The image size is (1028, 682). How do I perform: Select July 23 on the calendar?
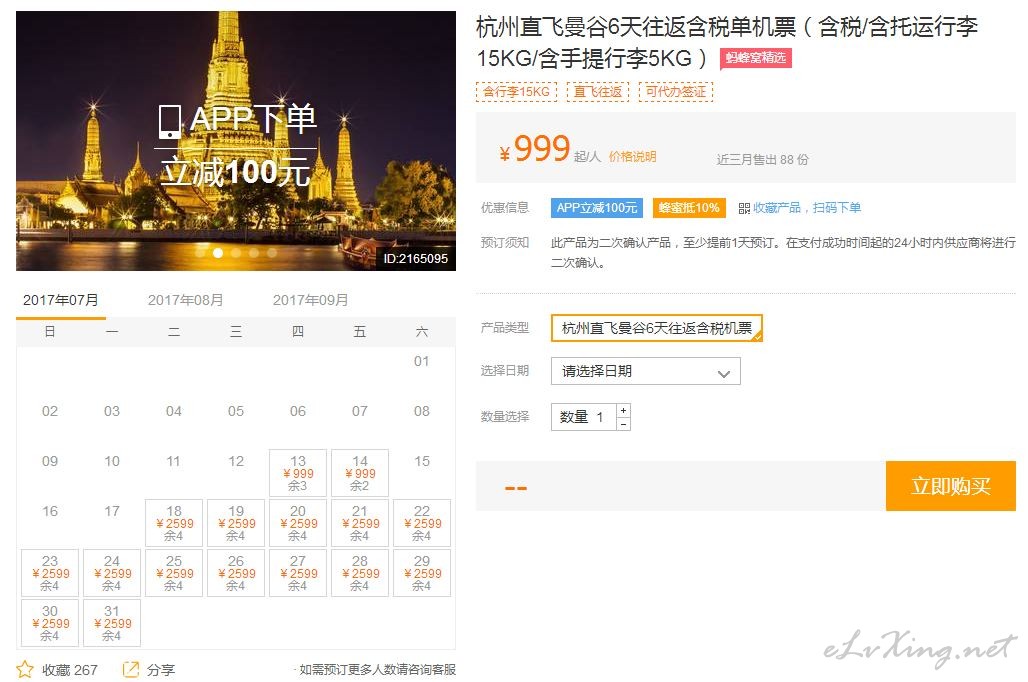tap(50, 572)
